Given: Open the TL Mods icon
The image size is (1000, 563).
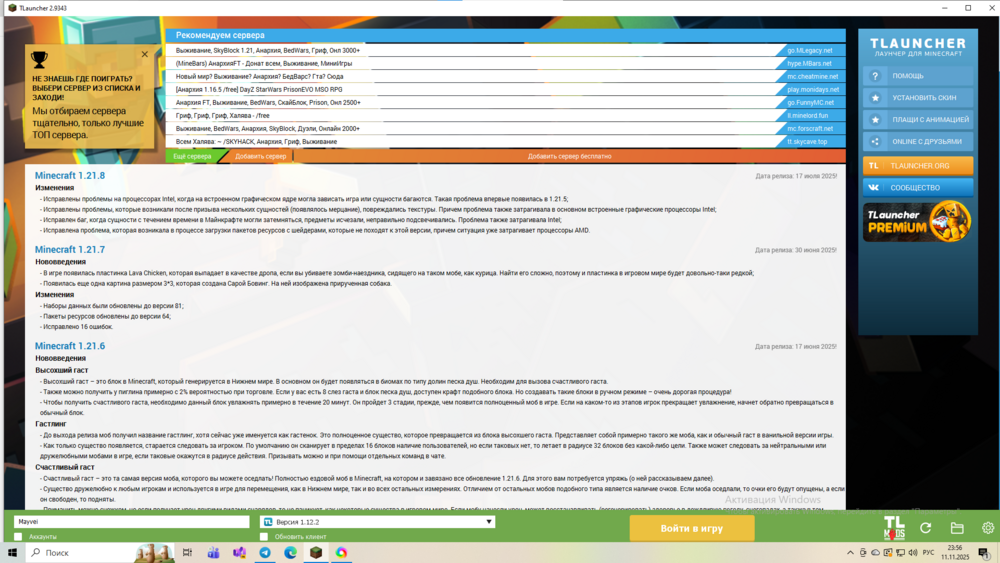Looking at the screenshot, I should (x=894, y=527).
